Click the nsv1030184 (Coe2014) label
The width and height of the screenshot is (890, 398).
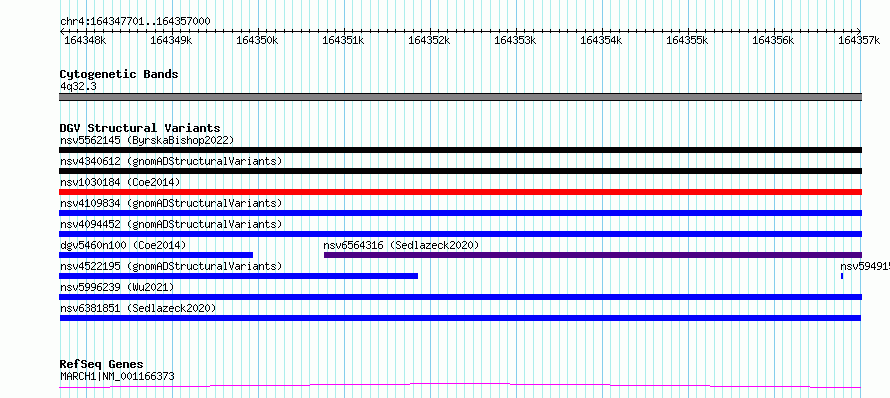pos(120,182)
